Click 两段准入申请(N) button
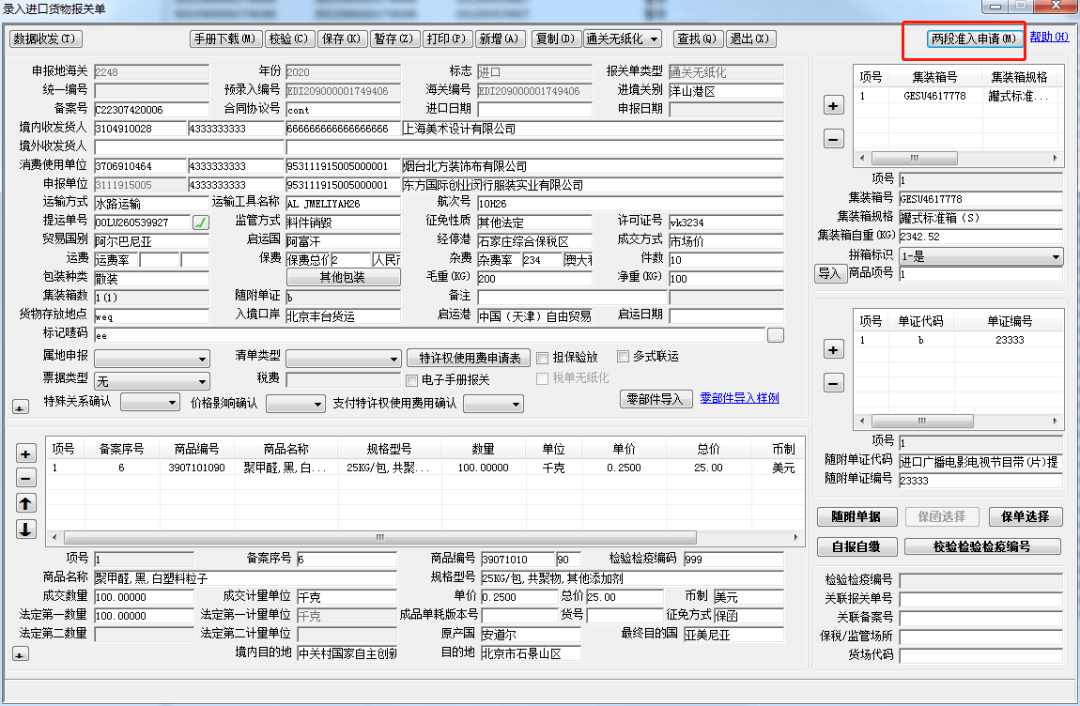Screen dimensions: 1080x706 click(974, 39)
